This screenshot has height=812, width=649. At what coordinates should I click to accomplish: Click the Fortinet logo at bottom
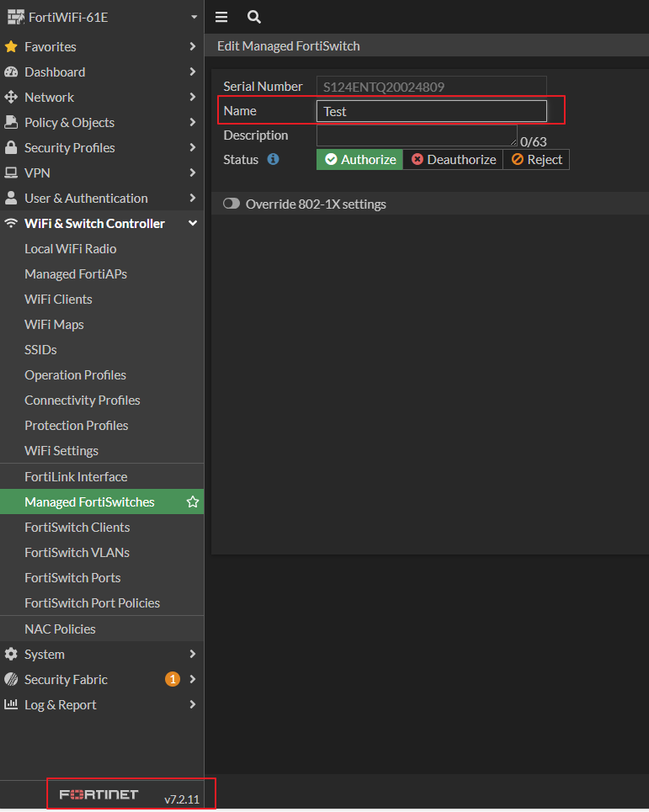[x=98, y=794]
